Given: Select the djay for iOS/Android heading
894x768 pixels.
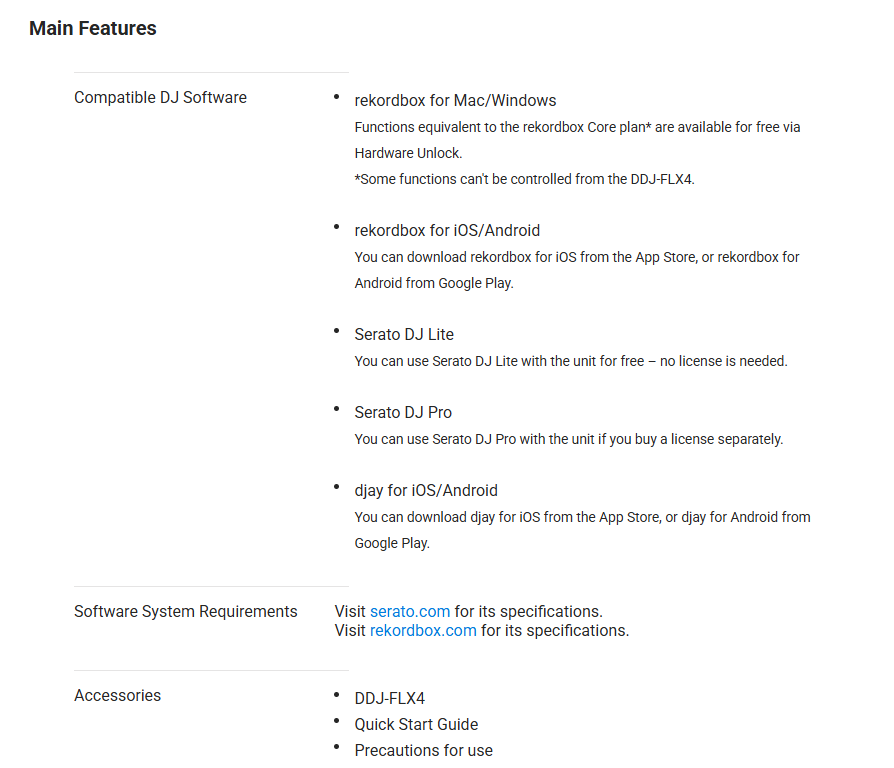Looking at the screenshot, I should point(426,490).
